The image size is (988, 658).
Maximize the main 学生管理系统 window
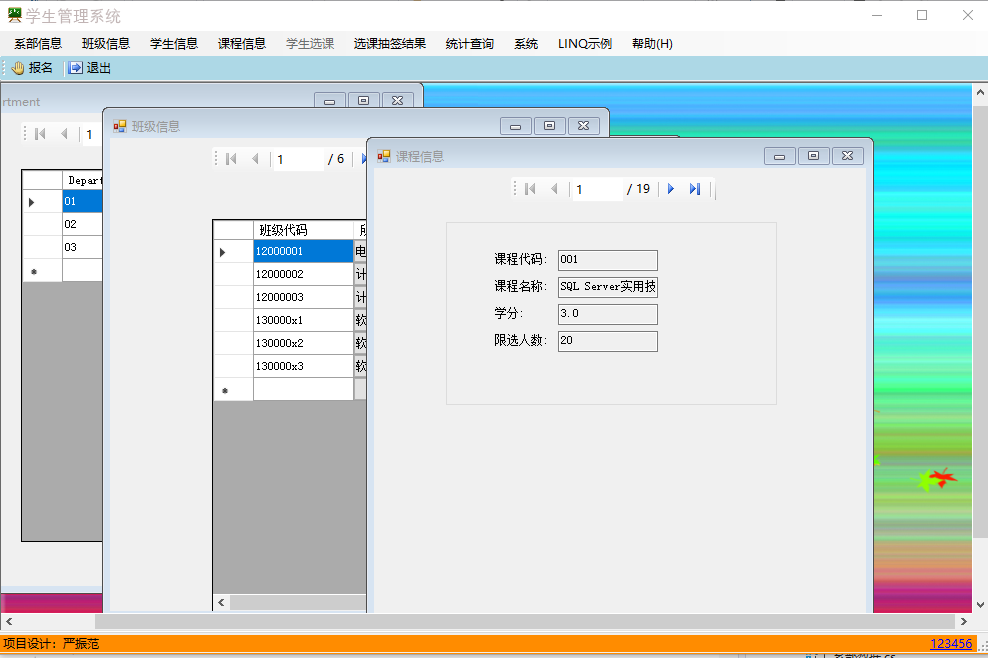[922, 15]
